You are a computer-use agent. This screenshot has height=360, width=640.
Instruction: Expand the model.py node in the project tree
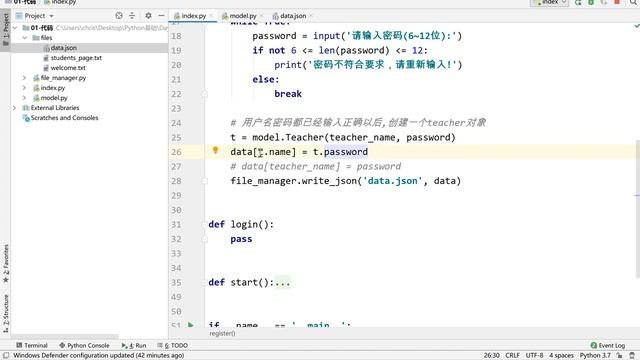(x=24, y=98)
